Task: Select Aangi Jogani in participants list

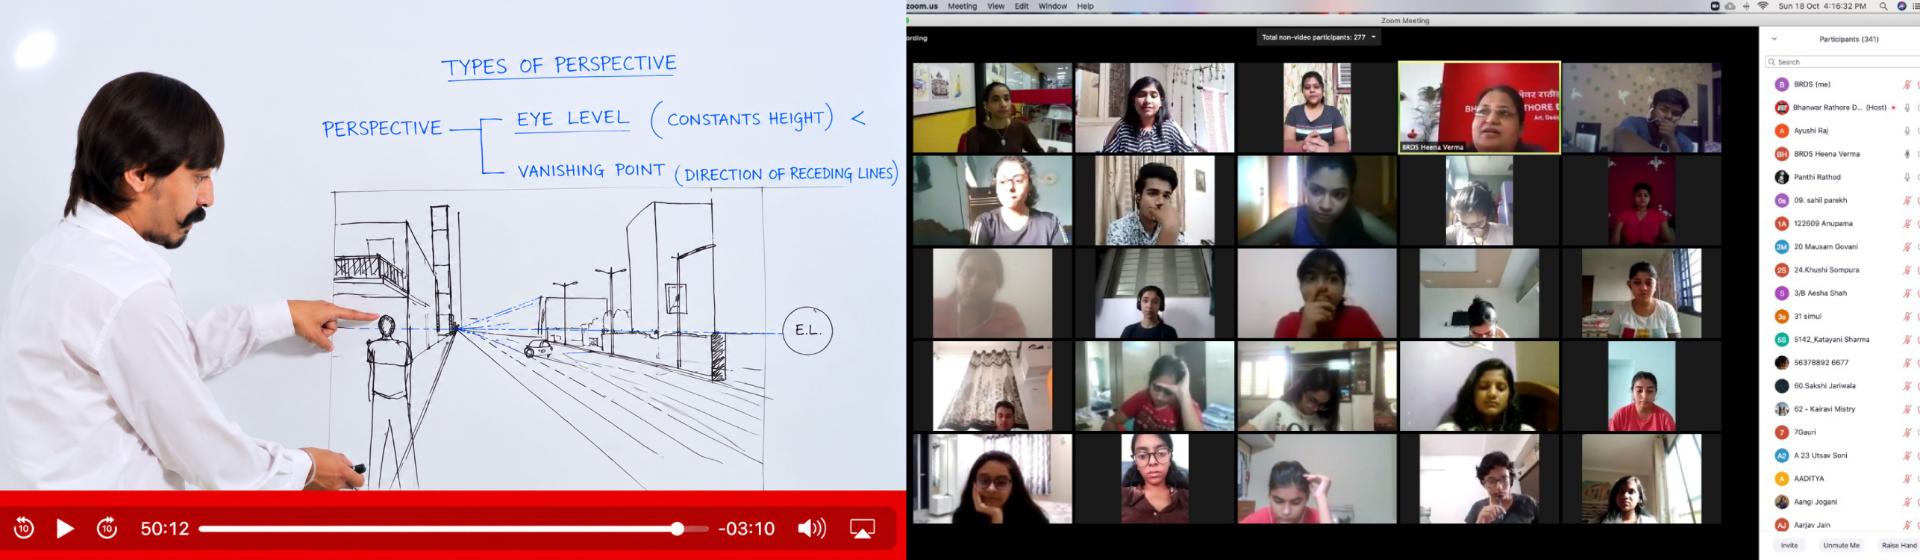Action: pyautogui.click(x=1842, y=502)
